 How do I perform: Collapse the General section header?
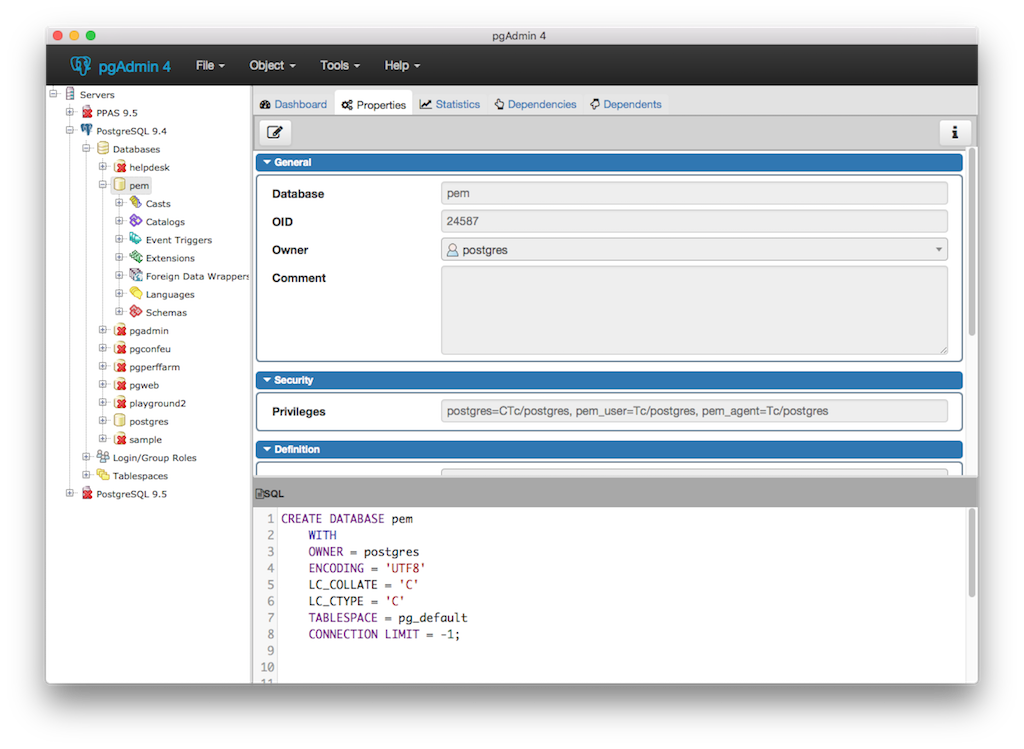point(609,162)
